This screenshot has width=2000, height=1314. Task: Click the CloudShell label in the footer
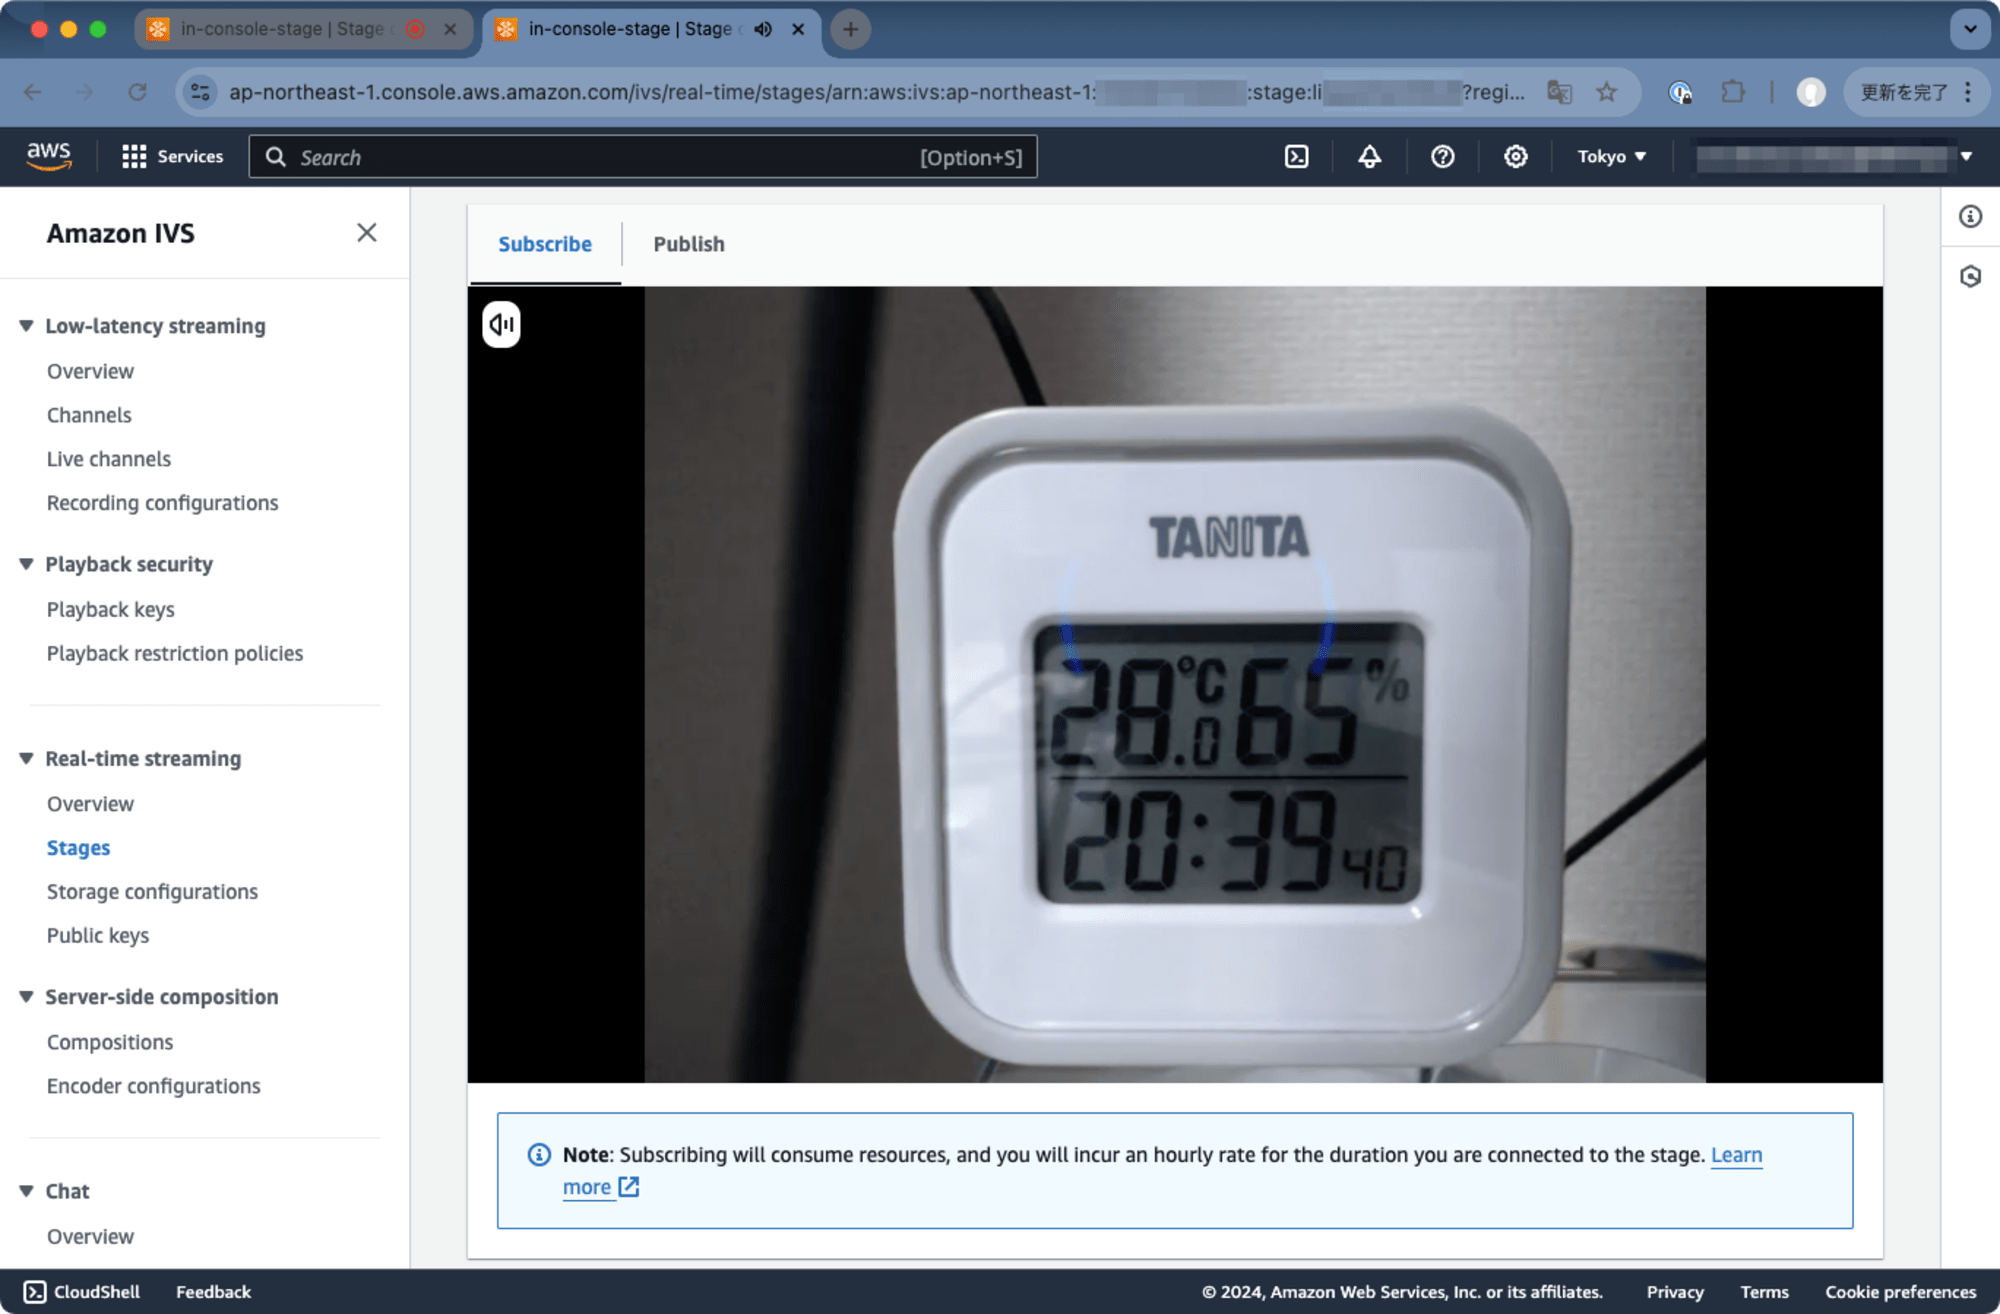[97, 1292]
